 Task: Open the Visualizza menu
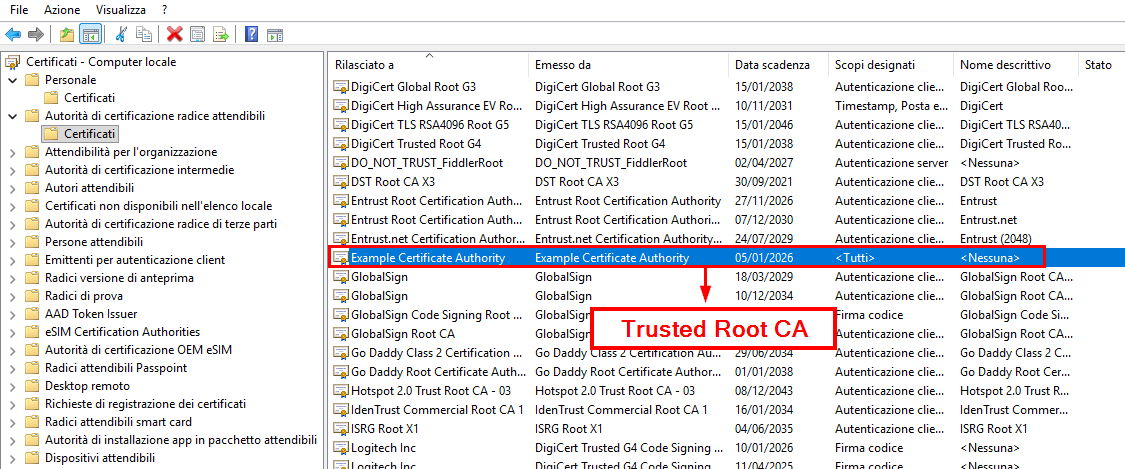120,9
